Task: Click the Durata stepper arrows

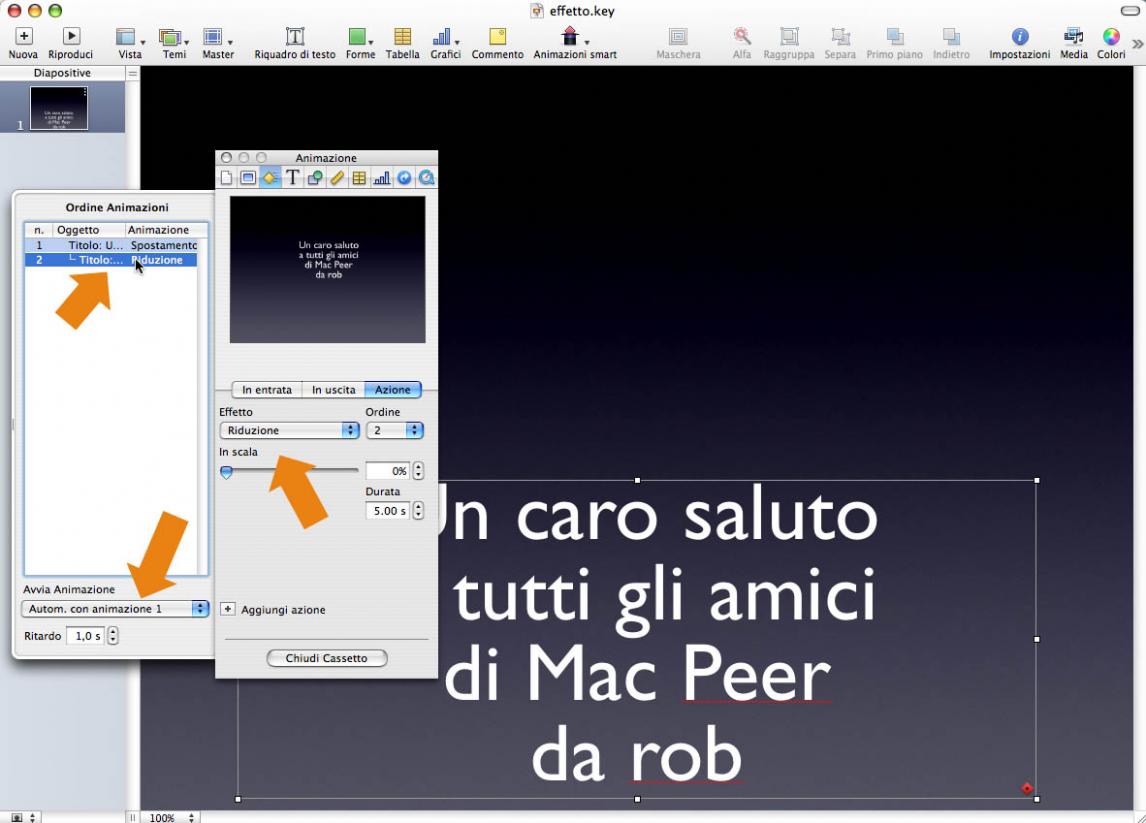Action: point(418,511)
